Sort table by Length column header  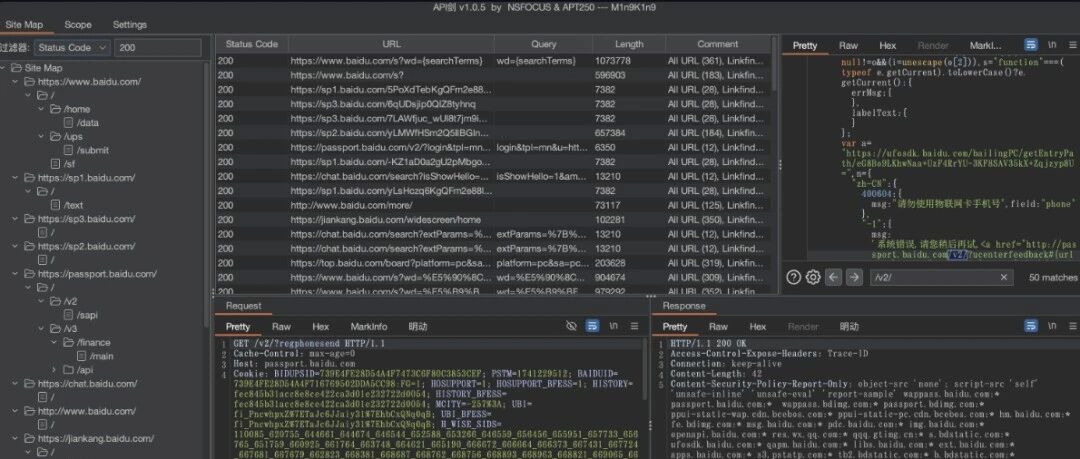click(628, 44)
